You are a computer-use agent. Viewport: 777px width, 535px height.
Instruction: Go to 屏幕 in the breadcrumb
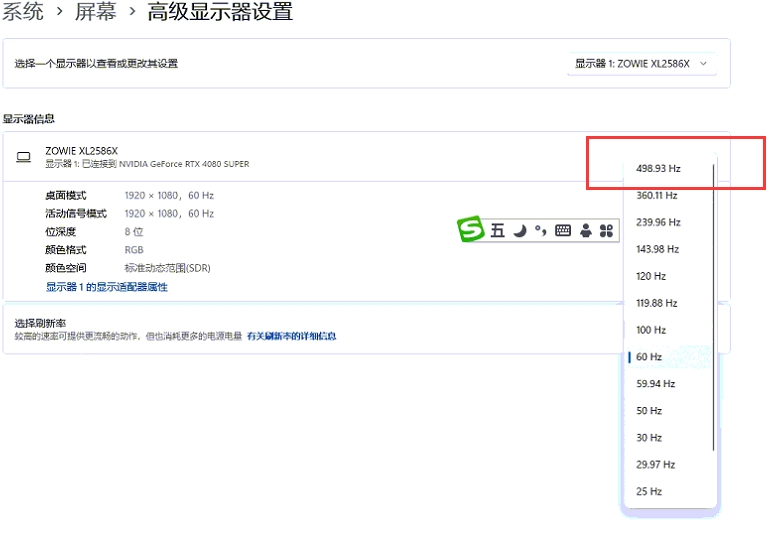(96, 11)
